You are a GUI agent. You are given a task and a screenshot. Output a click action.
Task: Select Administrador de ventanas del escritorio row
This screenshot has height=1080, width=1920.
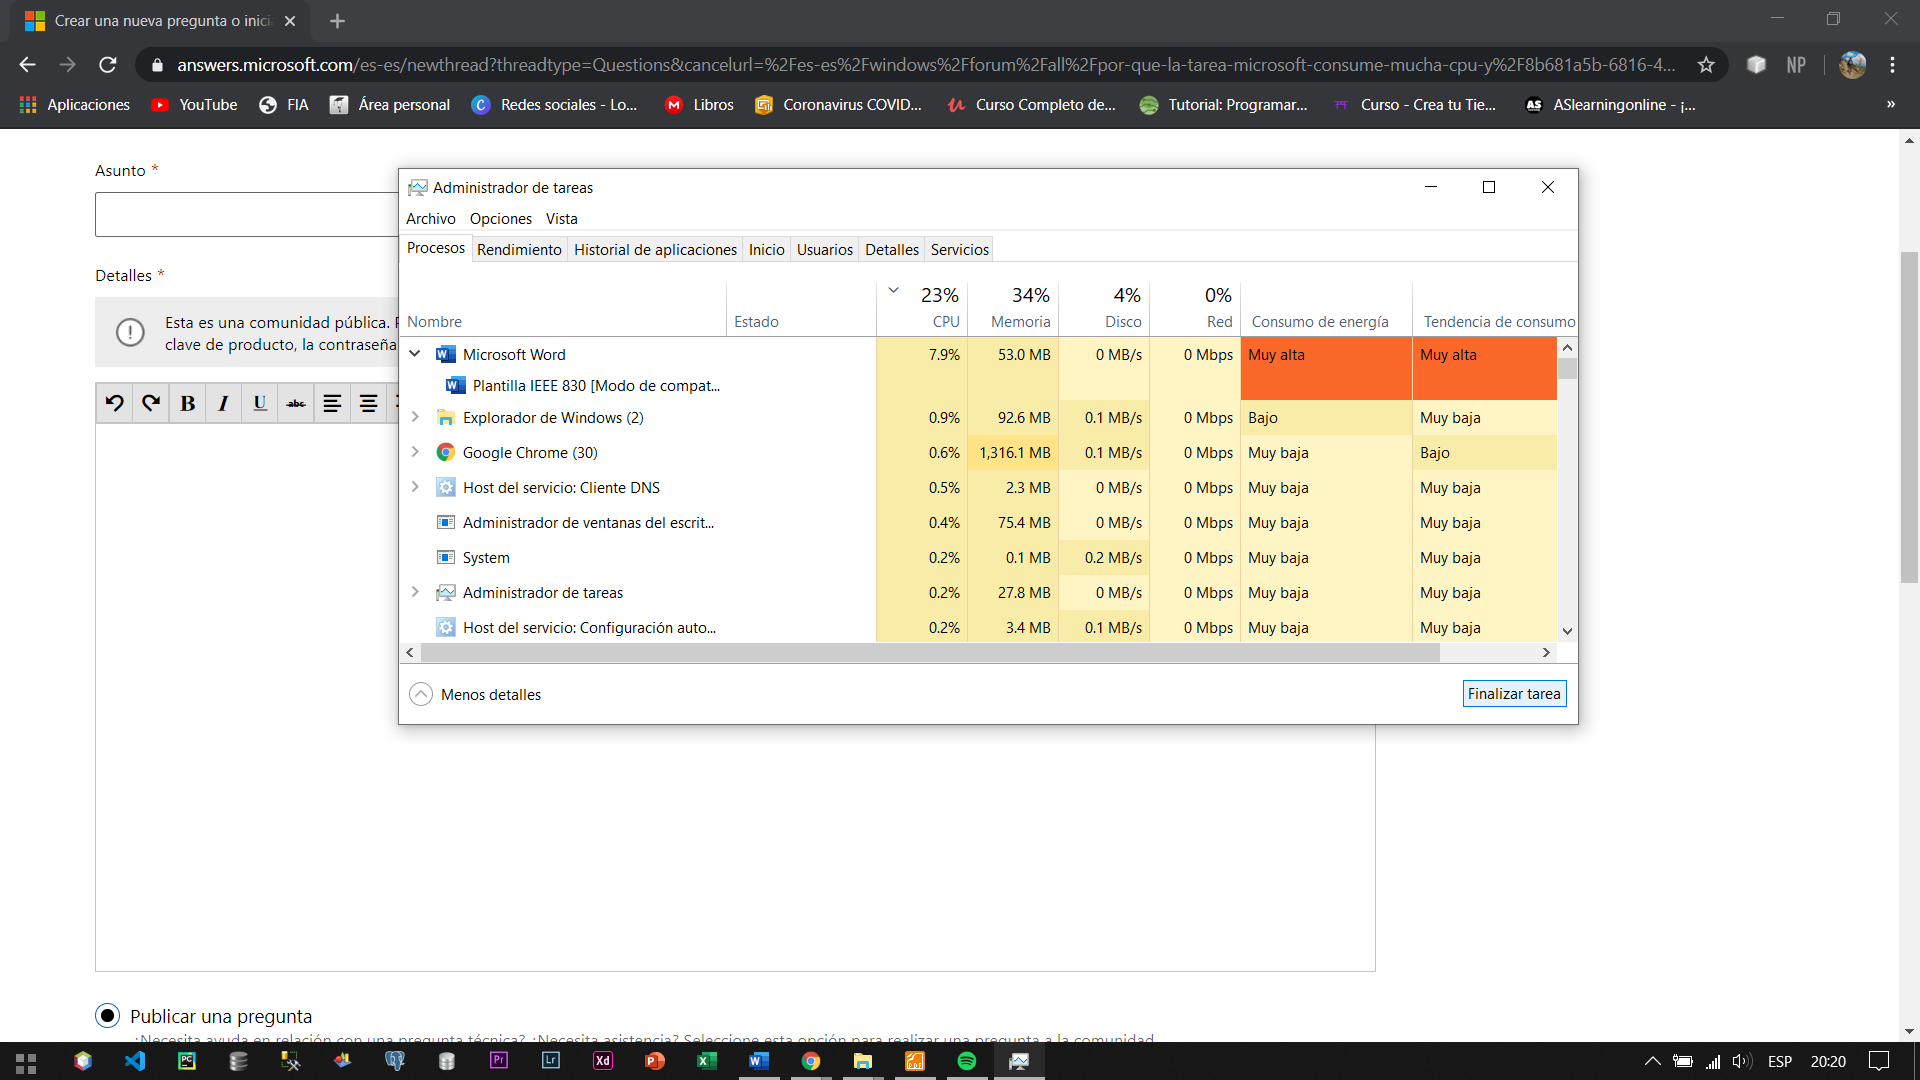979,523
